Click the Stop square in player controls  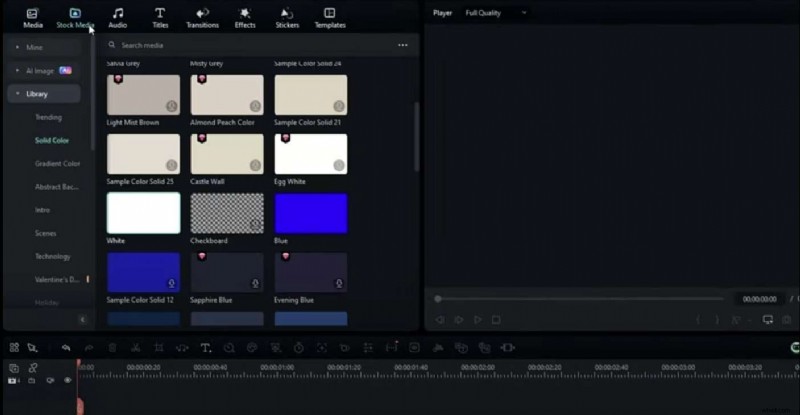pos(496,320)
